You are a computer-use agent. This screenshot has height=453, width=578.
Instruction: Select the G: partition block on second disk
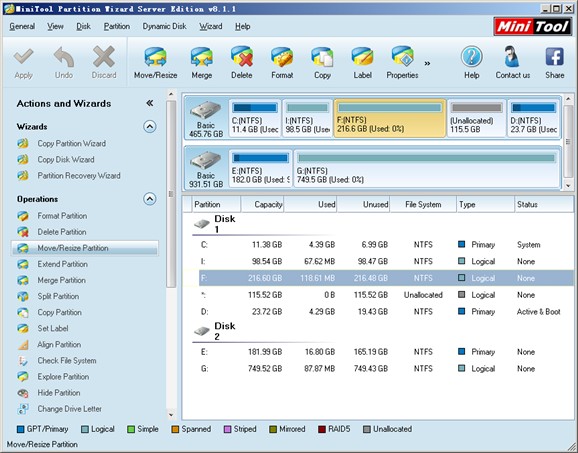(x=427, y=168)
